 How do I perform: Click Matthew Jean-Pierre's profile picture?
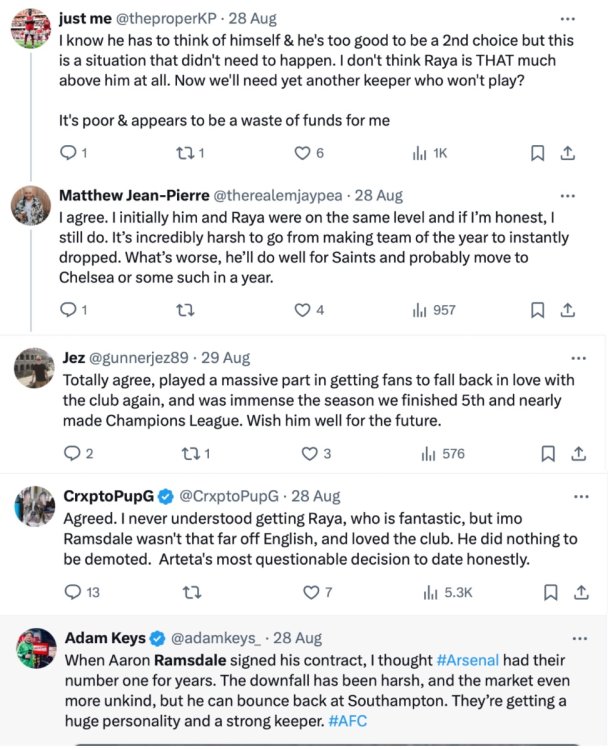(x=31, y=205)
